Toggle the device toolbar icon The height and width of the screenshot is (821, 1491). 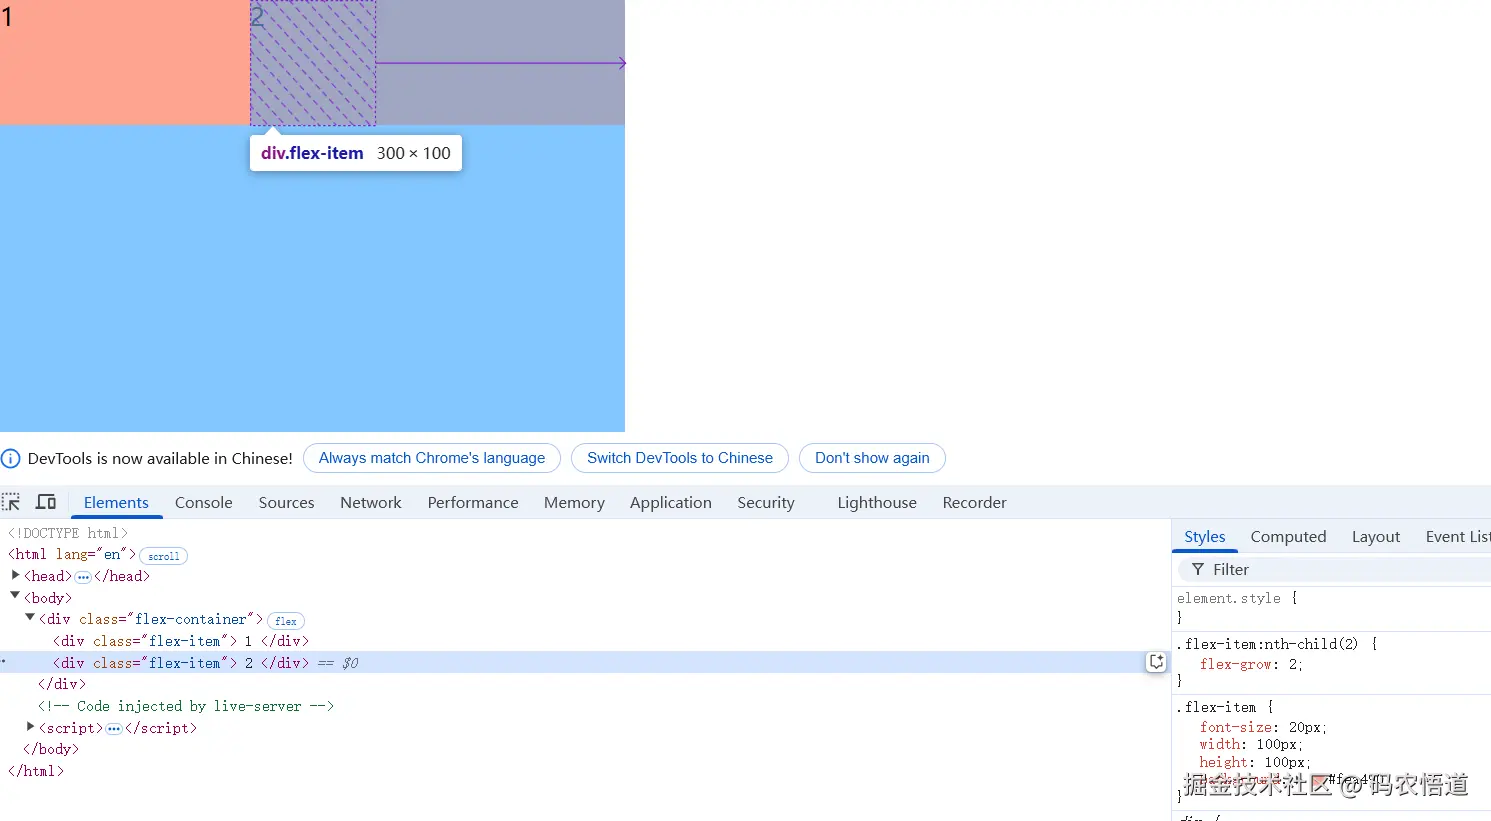pos(46,502)
